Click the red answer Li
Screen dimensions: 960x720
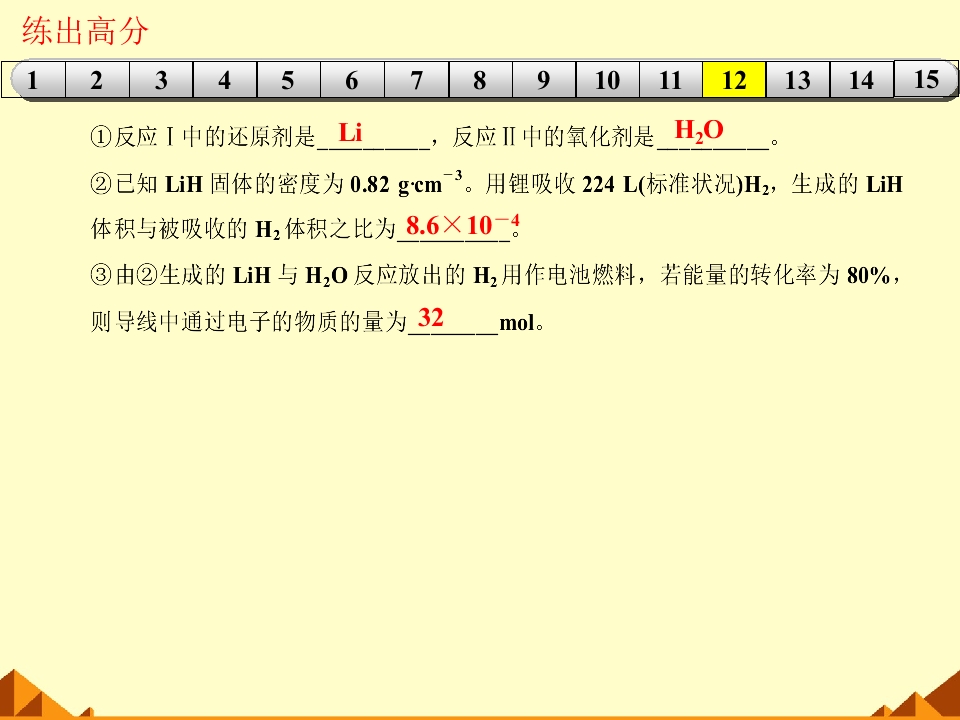pyautogui.click(x=350, y=132)
